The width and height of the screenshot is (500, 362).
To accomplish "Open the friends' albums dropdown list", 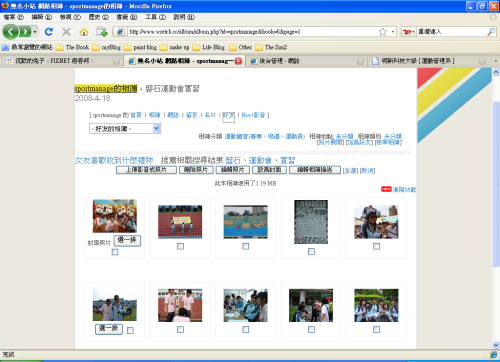I will pos(125,129).
